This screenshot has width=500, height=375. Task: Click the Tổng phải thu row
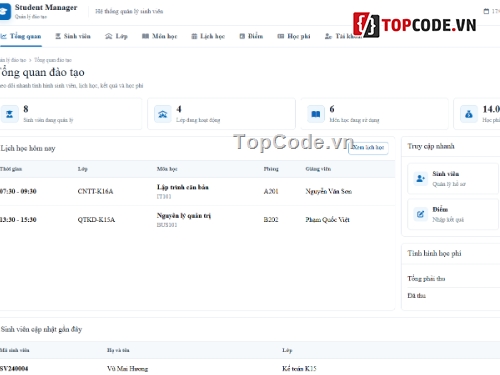(453, 279)
